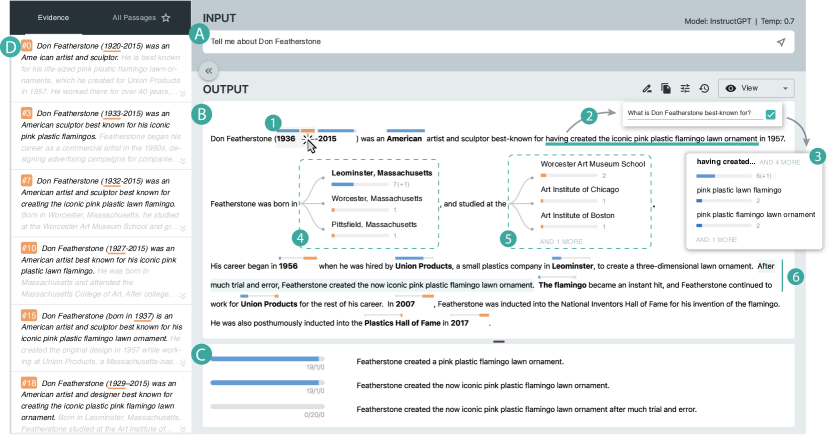The height and width of the screenshot is (435, 830).
Task: Click AND 1 MORE under Art Institute of Boston
Action: click(x=561, y=241)
